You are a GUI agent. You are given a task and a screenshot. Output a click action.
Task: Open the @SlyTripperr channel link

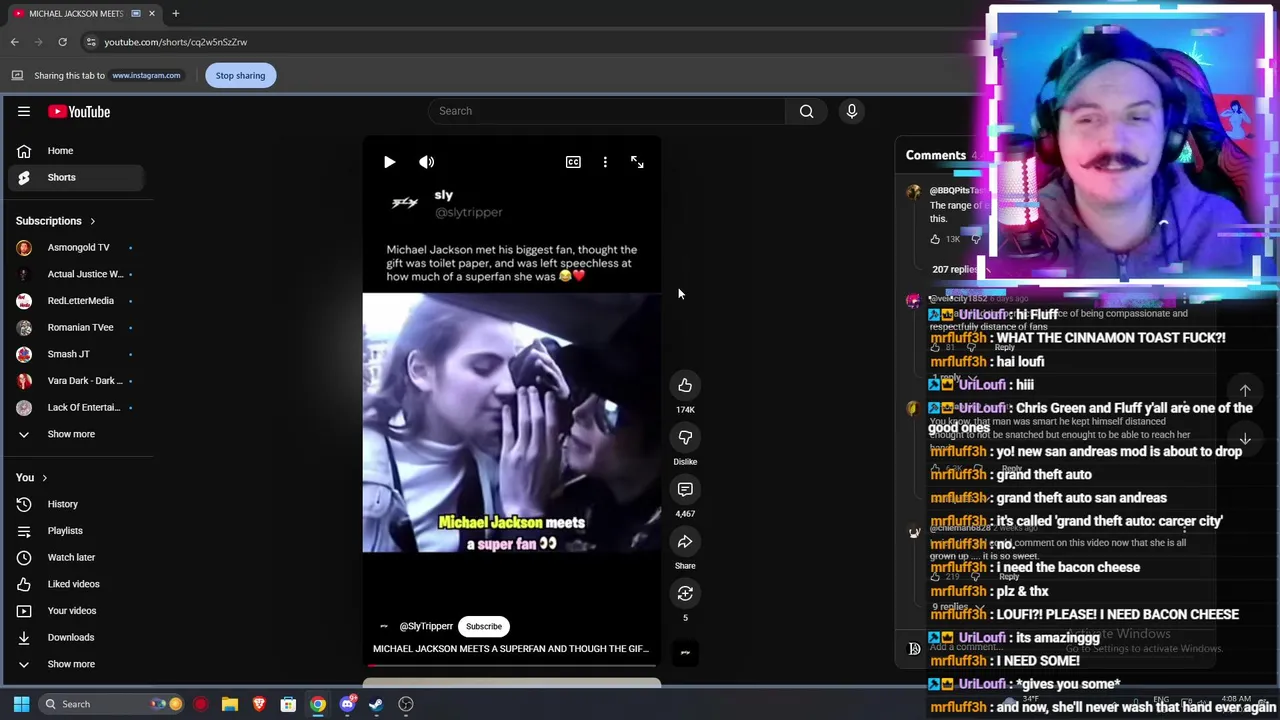(x=426, y=626)
